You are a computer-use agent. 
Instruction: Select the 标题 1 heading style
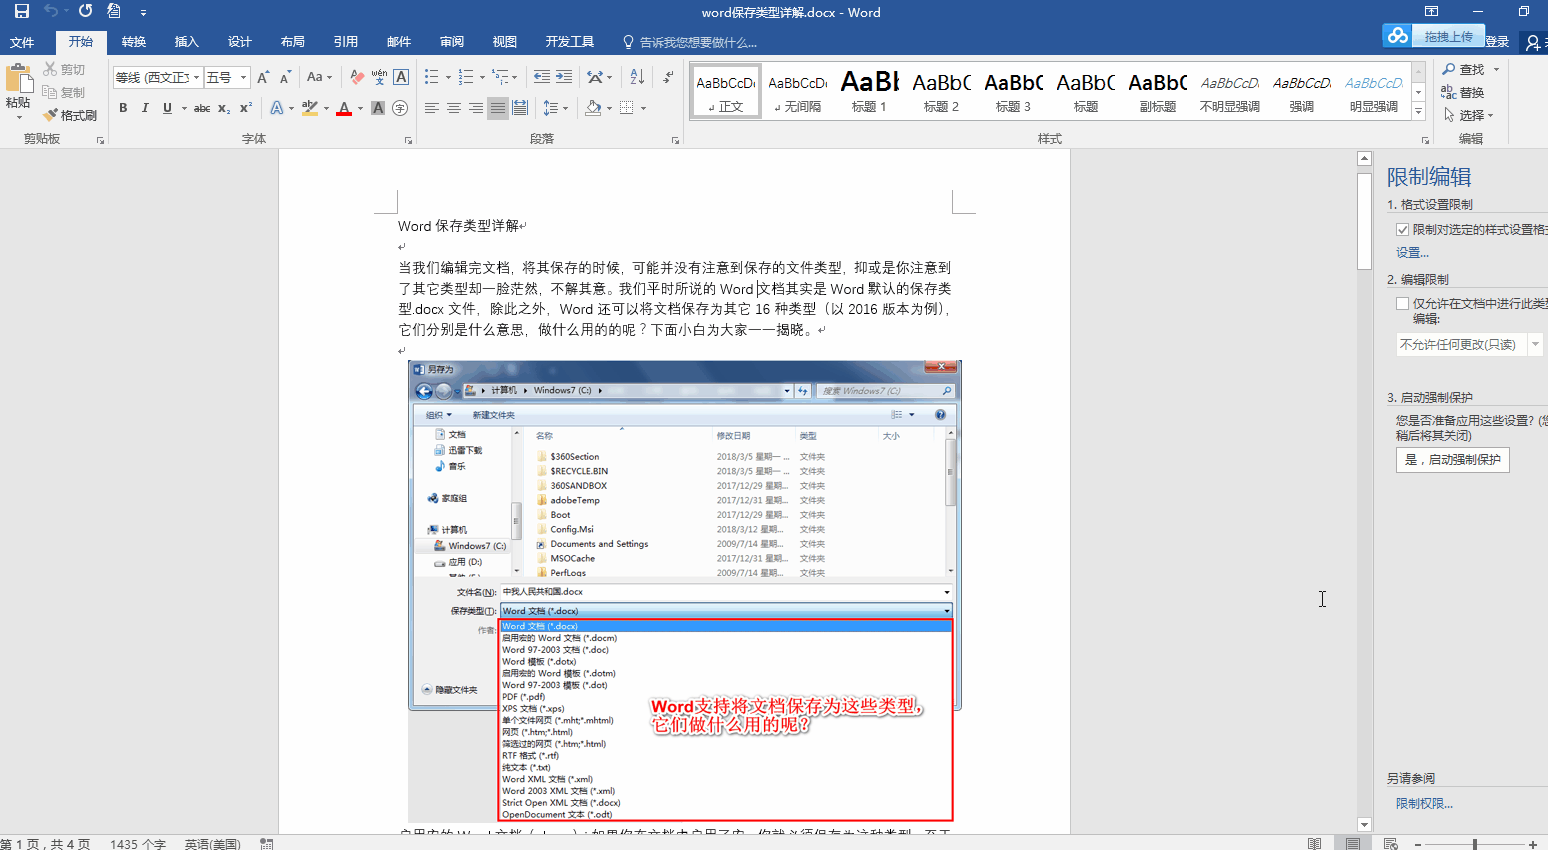[x=869, y=91]
